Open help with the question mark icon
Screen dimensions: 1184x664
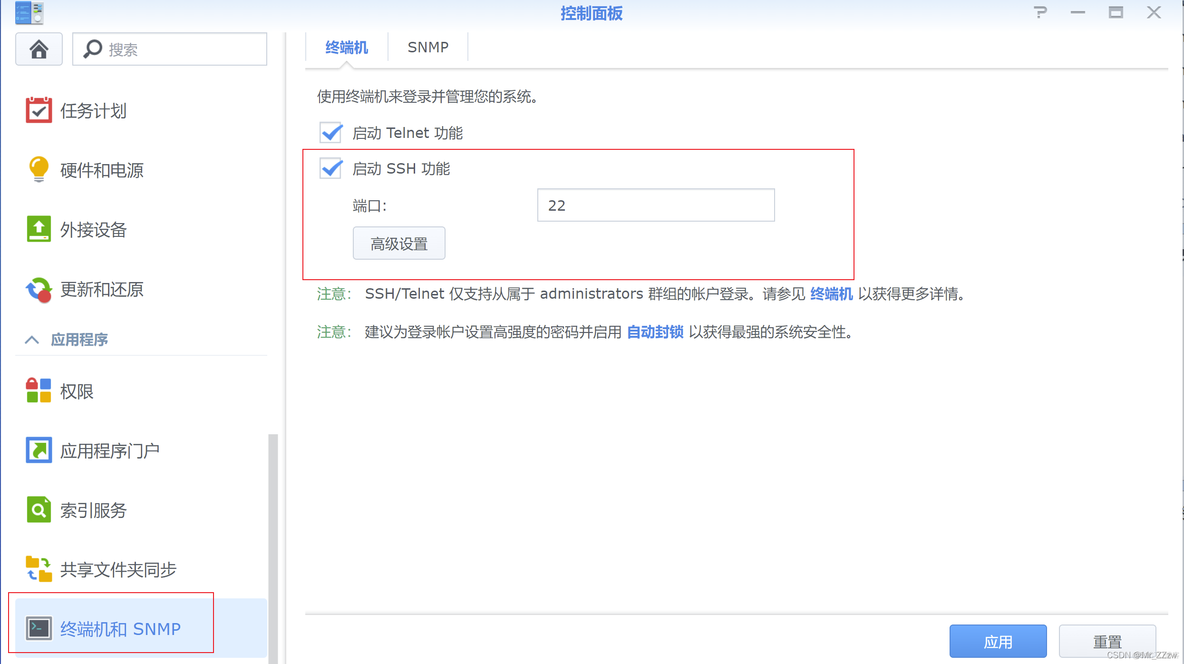1041,12
